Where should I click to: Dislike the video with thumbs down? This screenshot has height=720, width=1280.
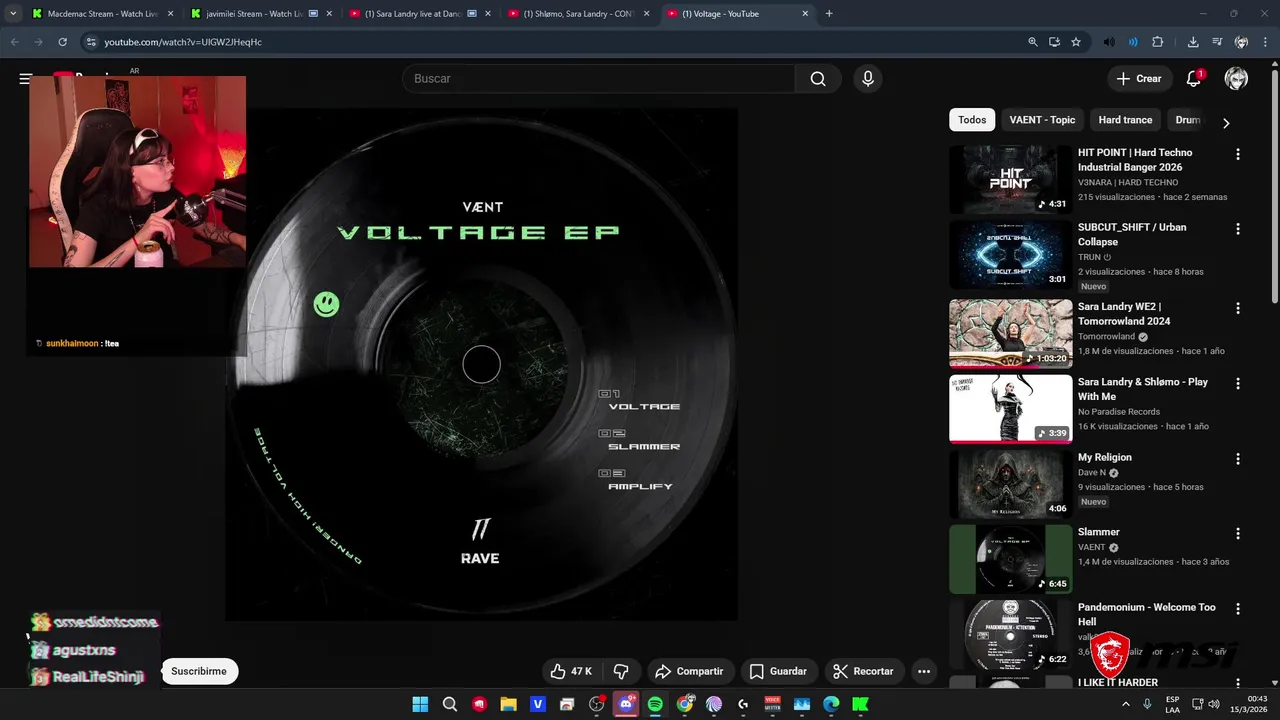pos(621,671)
